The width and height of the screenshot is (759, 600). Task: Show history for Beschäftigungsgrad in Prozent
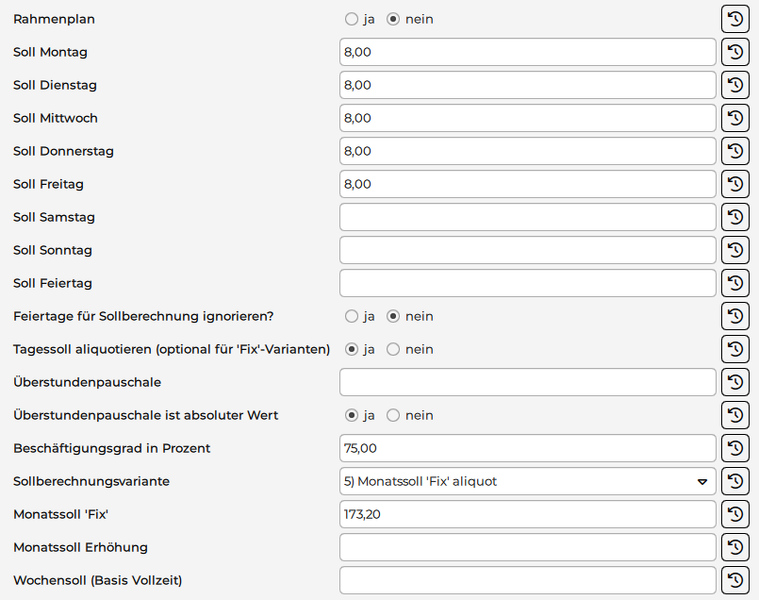coord(735,448)
